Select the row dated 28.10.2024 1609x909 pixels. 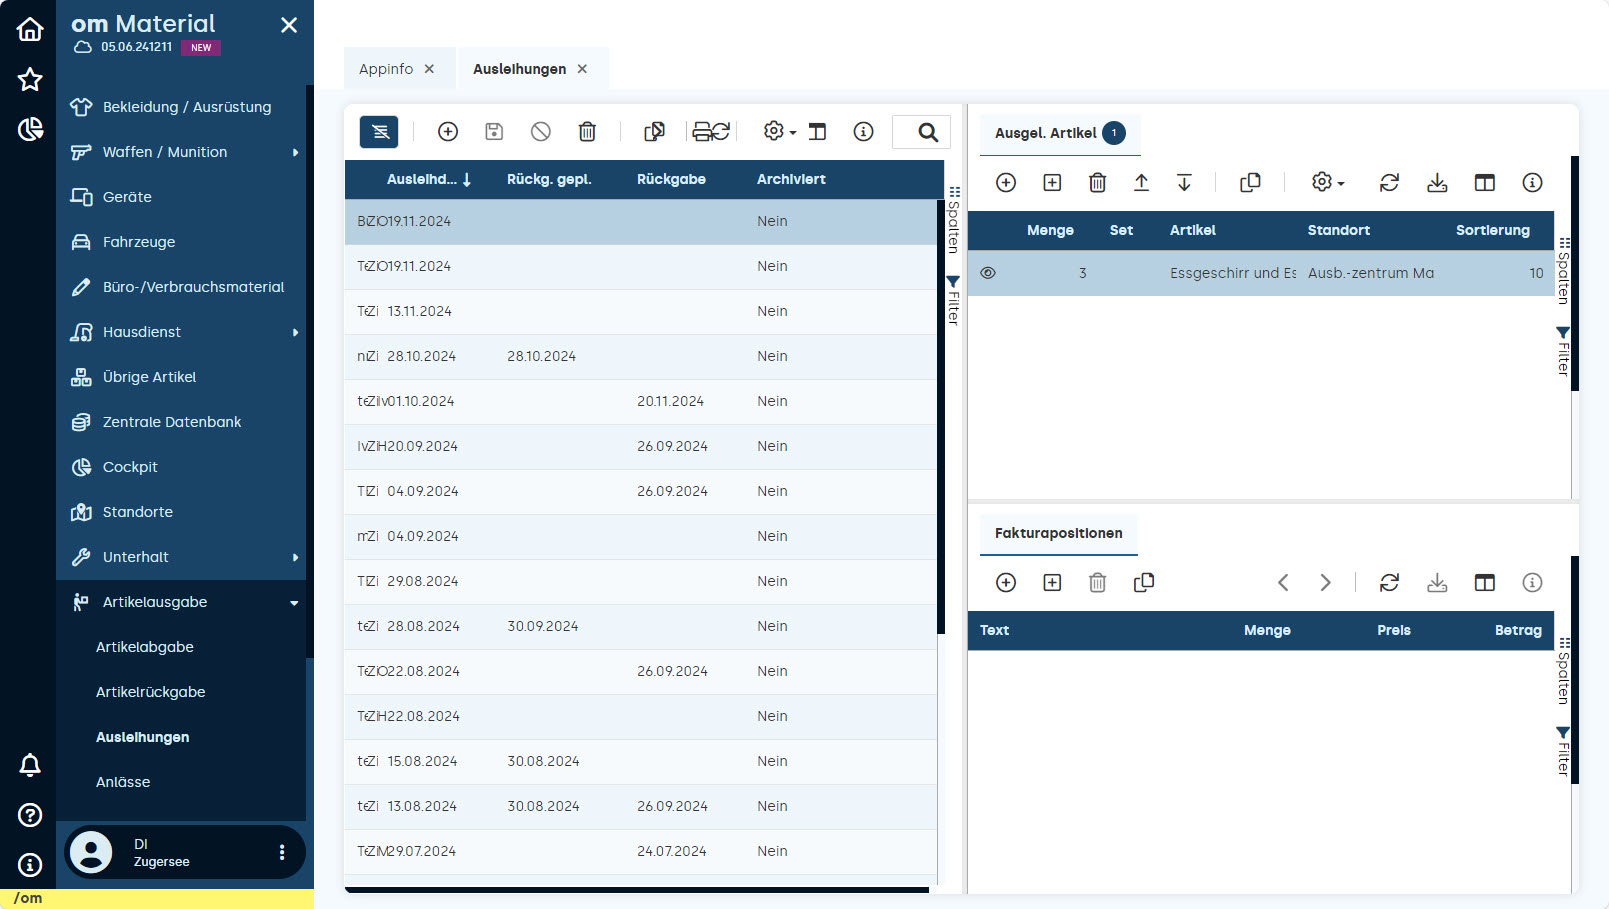(640, 356)
